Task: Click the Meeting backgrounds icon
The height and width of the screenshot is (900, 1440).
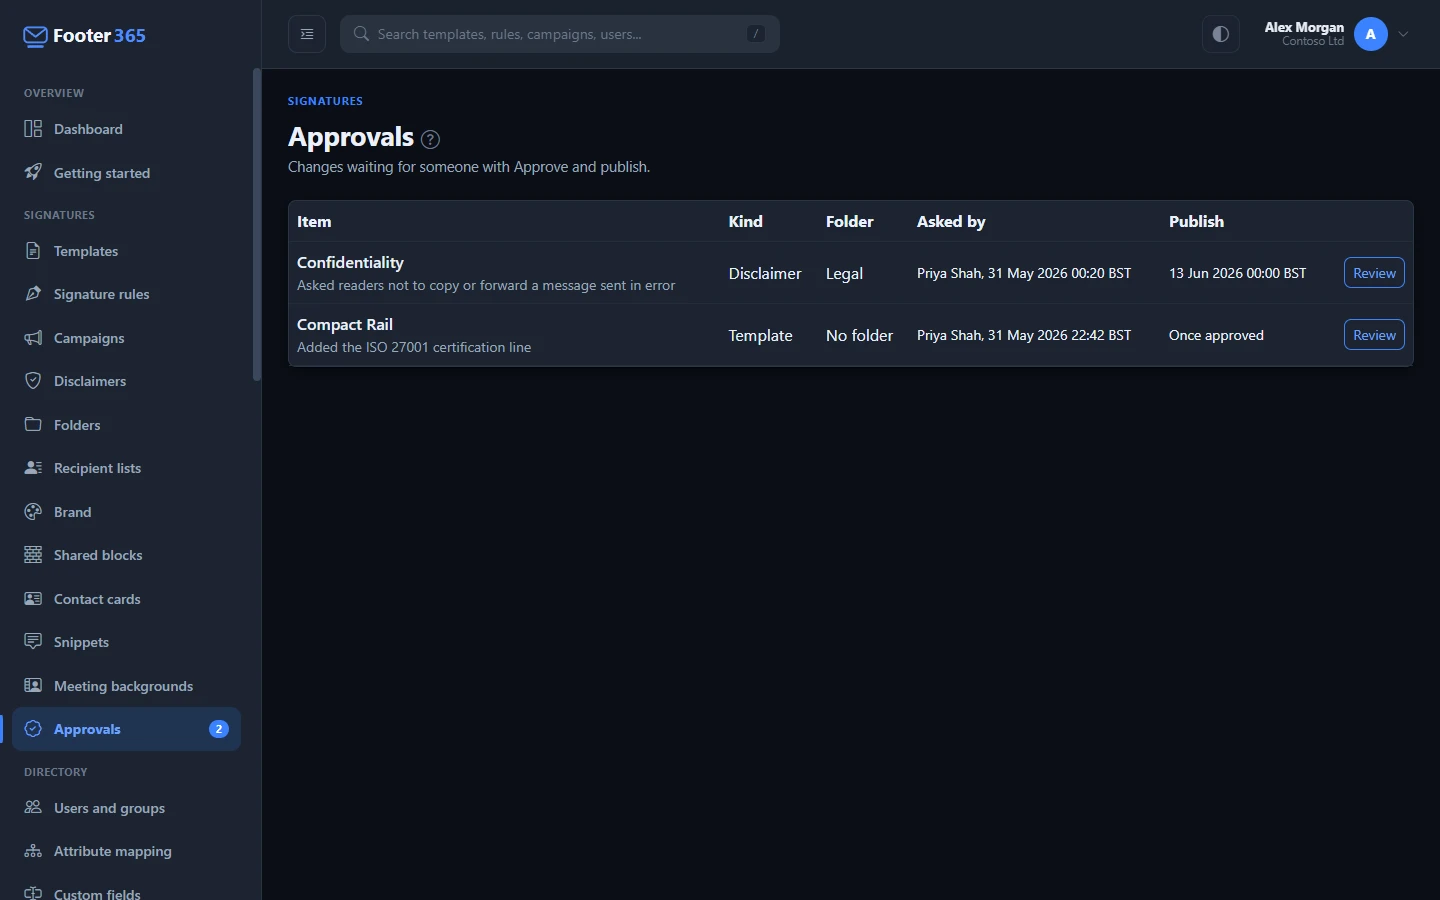Action: tap(33, 686)
